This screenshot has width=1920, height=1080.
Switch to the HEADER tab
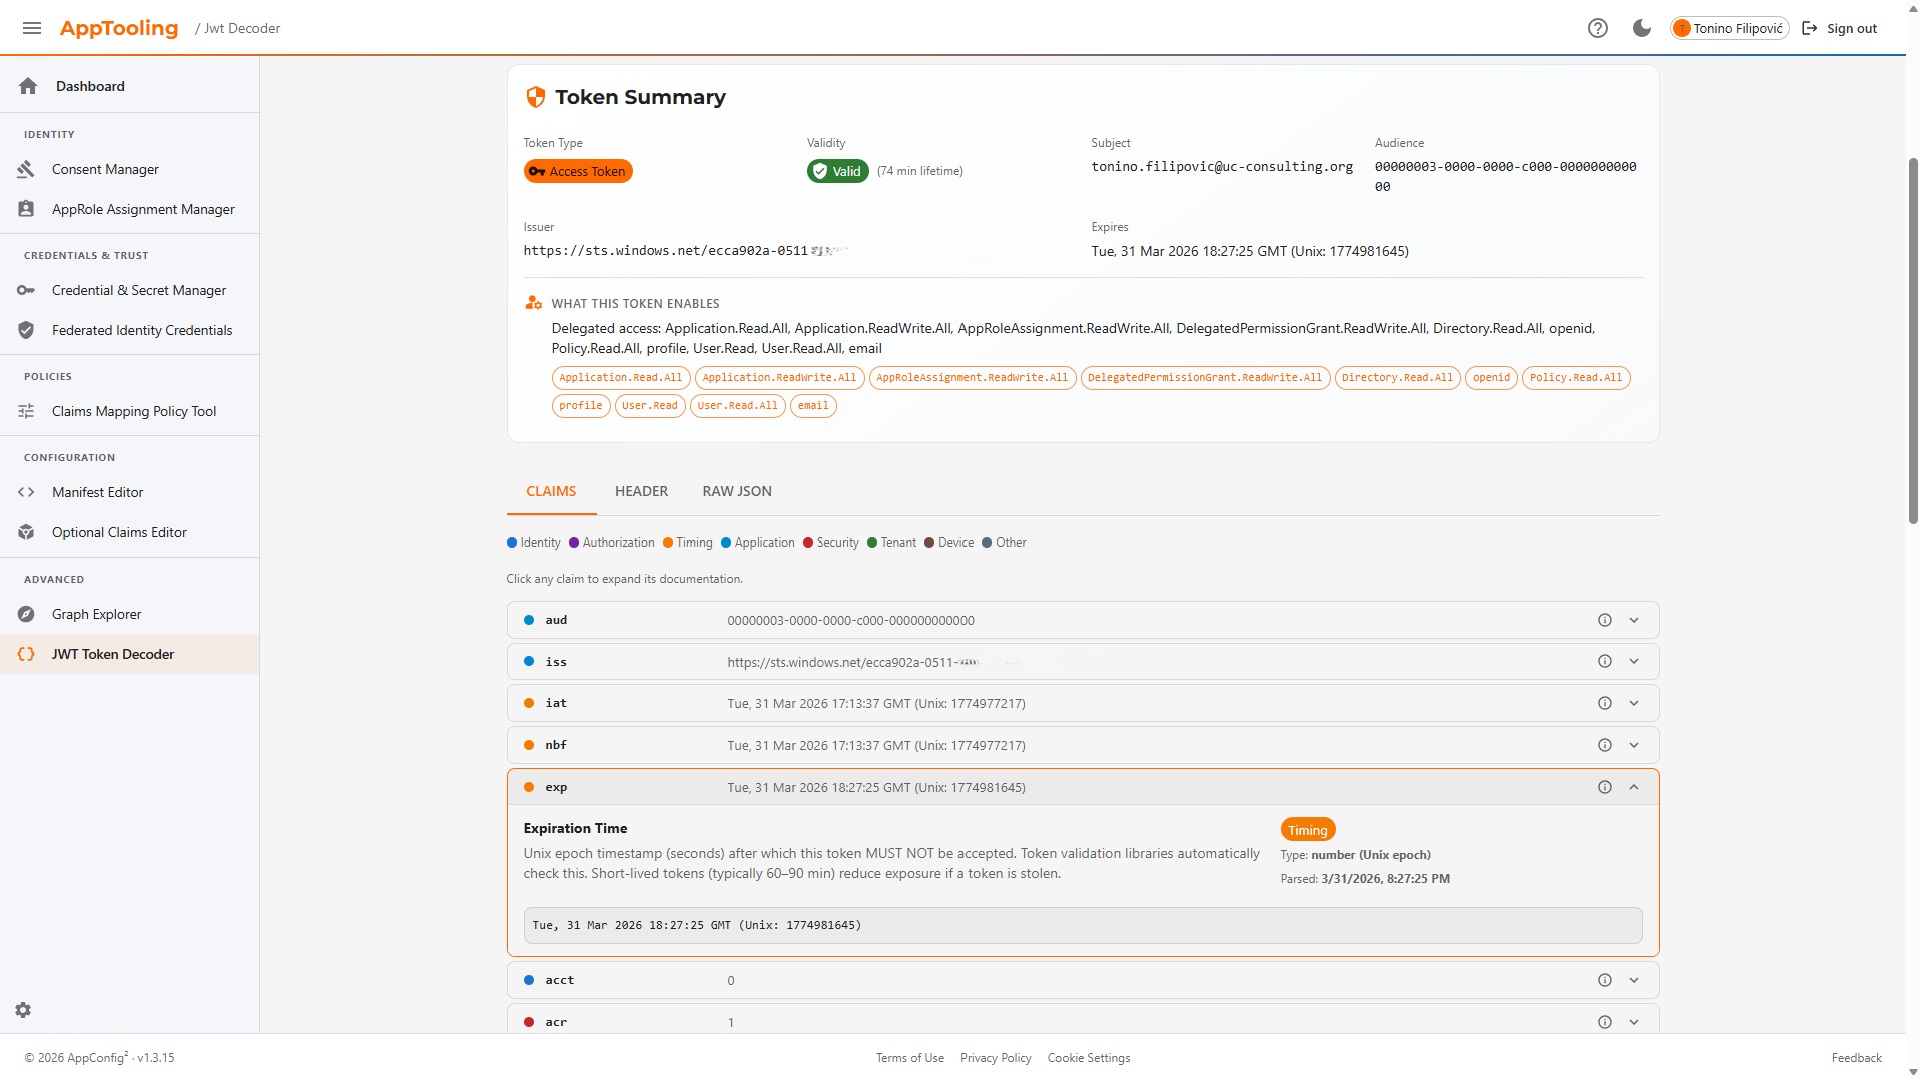pyautogui.click(x=641, y=491)
